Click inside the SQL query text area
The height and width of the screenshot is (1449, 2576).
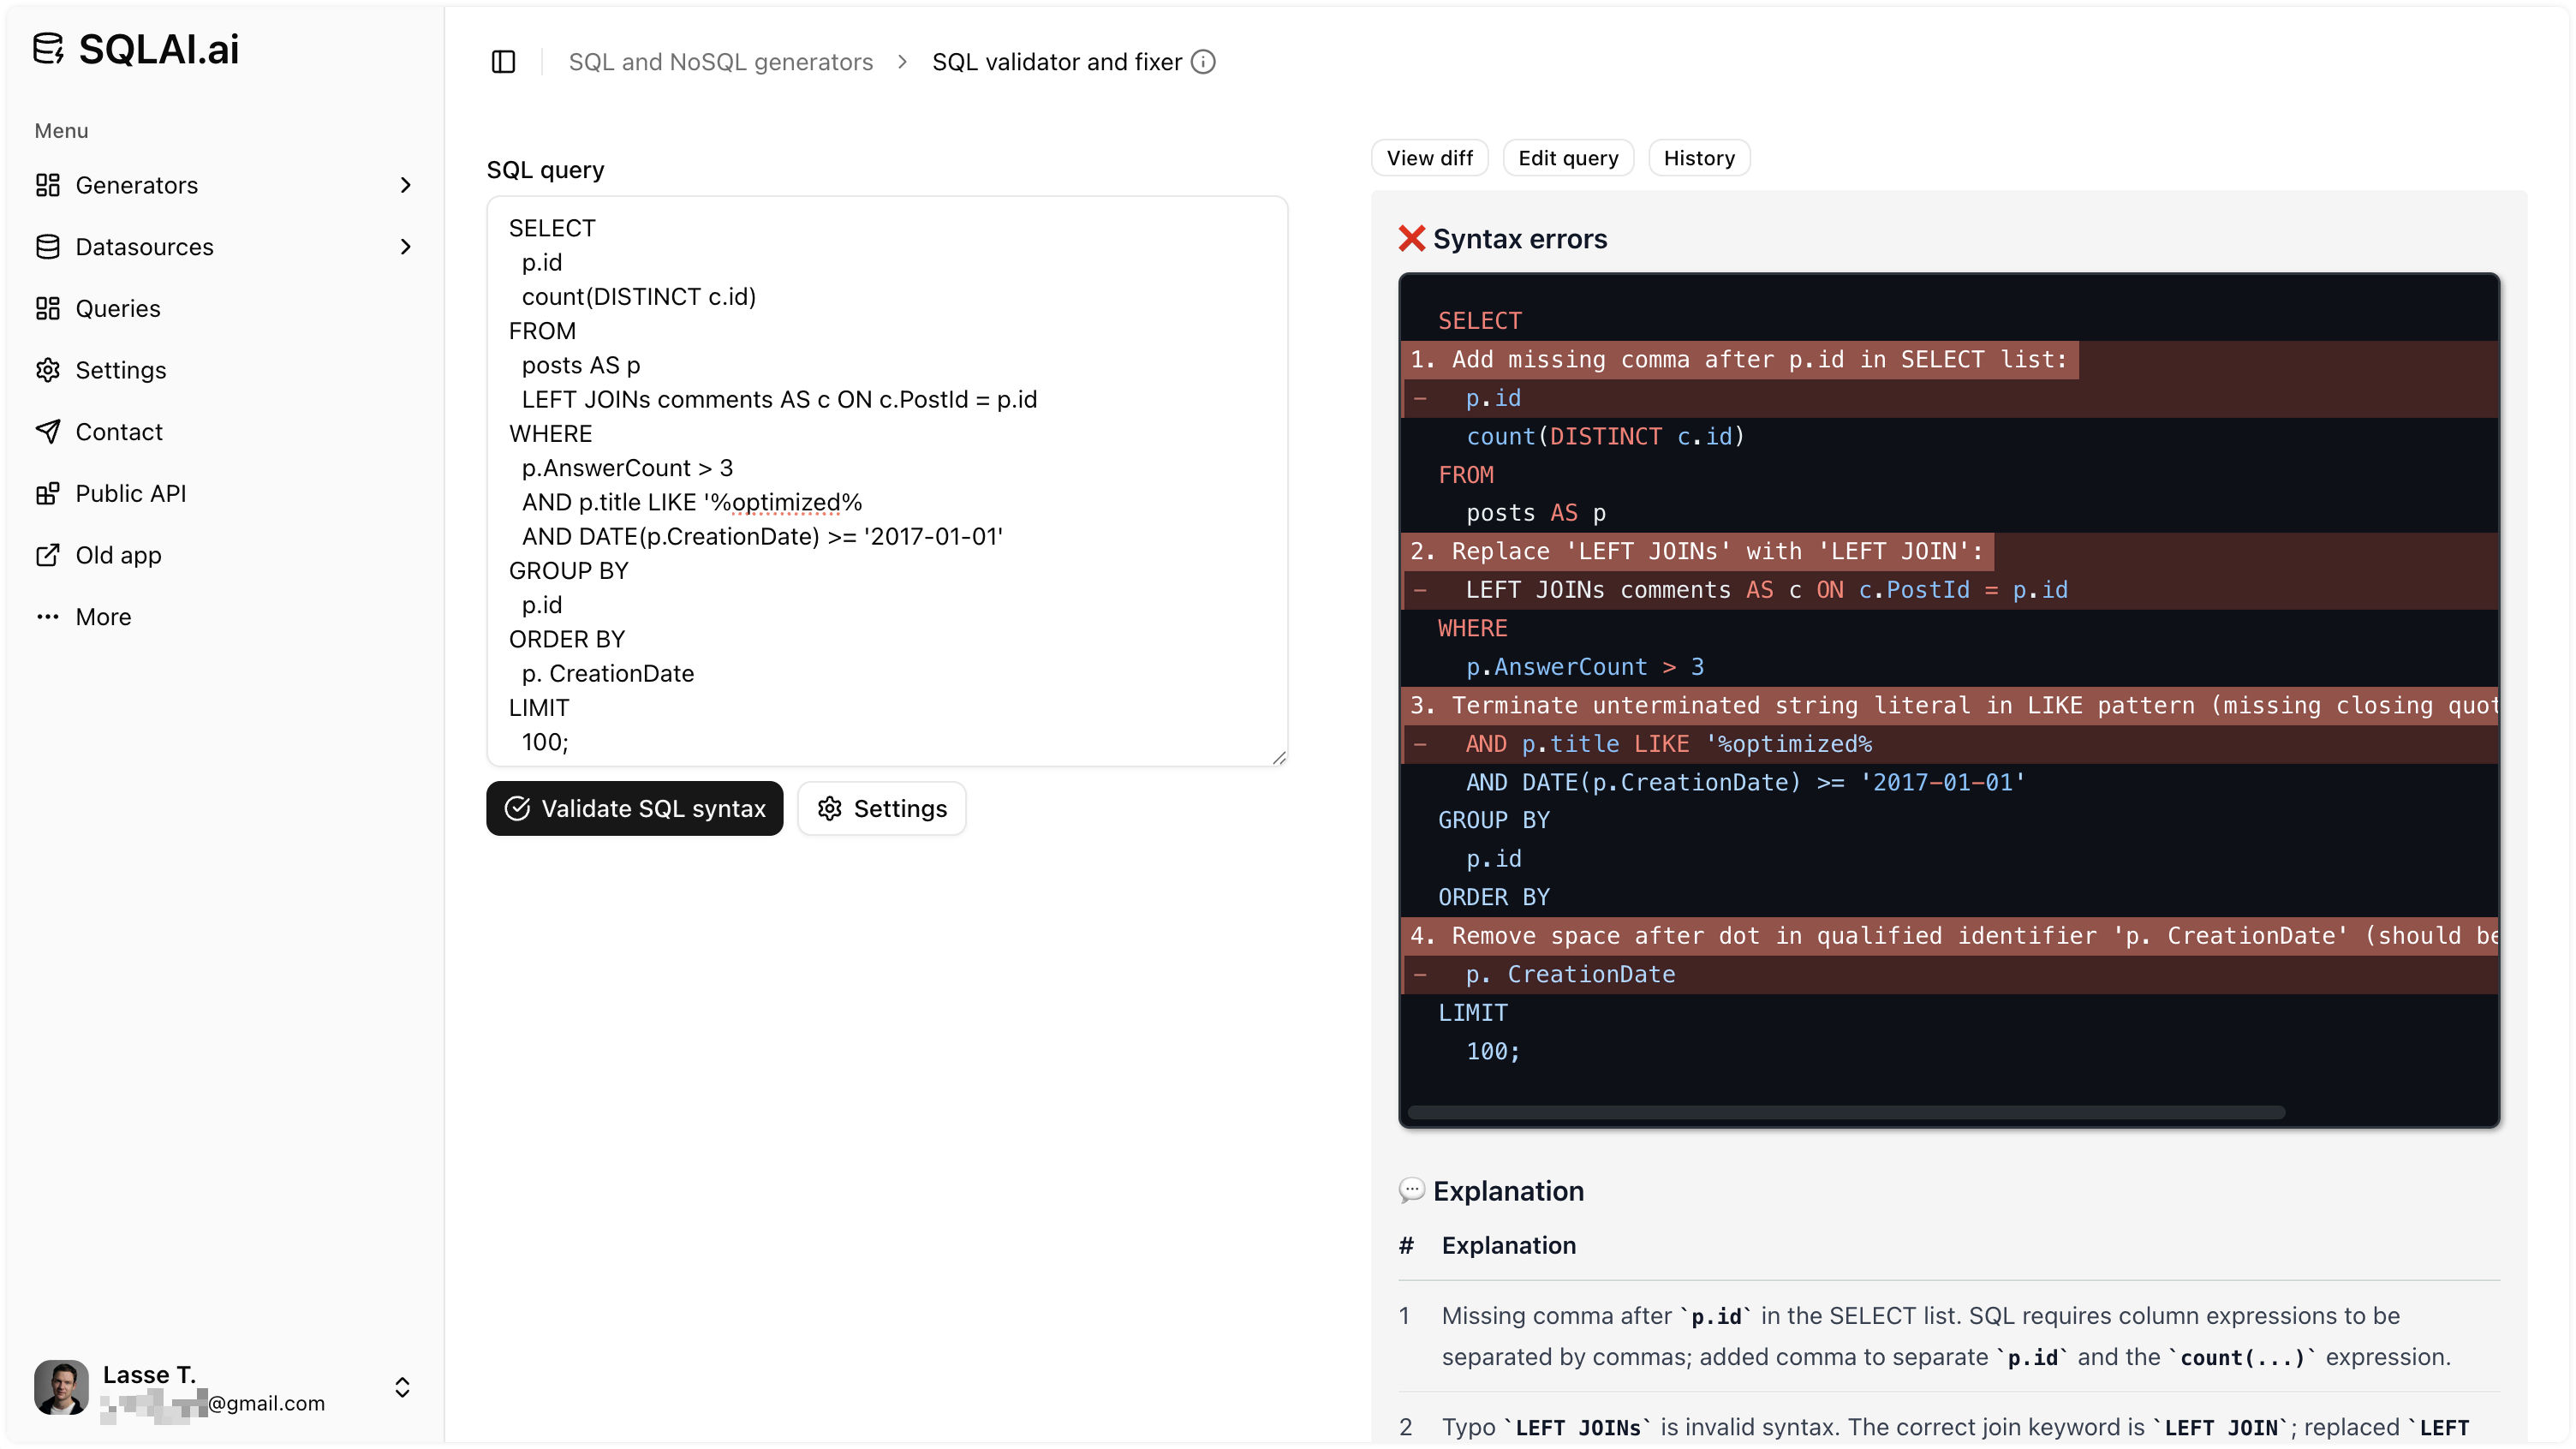point(886,480)
